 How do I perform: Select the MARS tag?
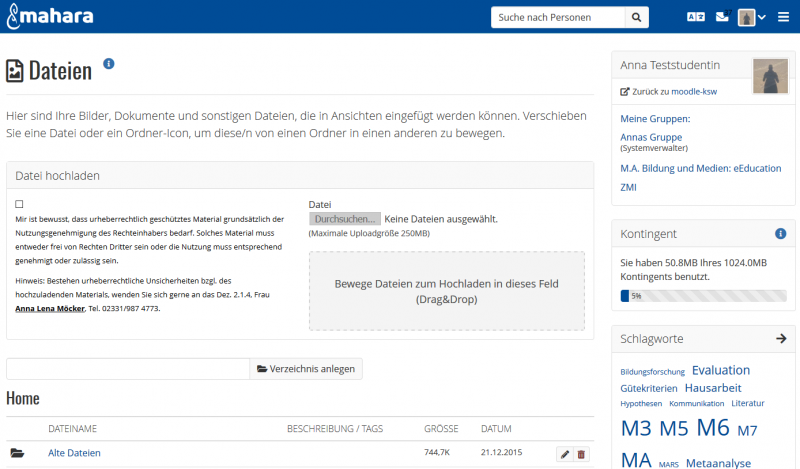tap(668, 465)
